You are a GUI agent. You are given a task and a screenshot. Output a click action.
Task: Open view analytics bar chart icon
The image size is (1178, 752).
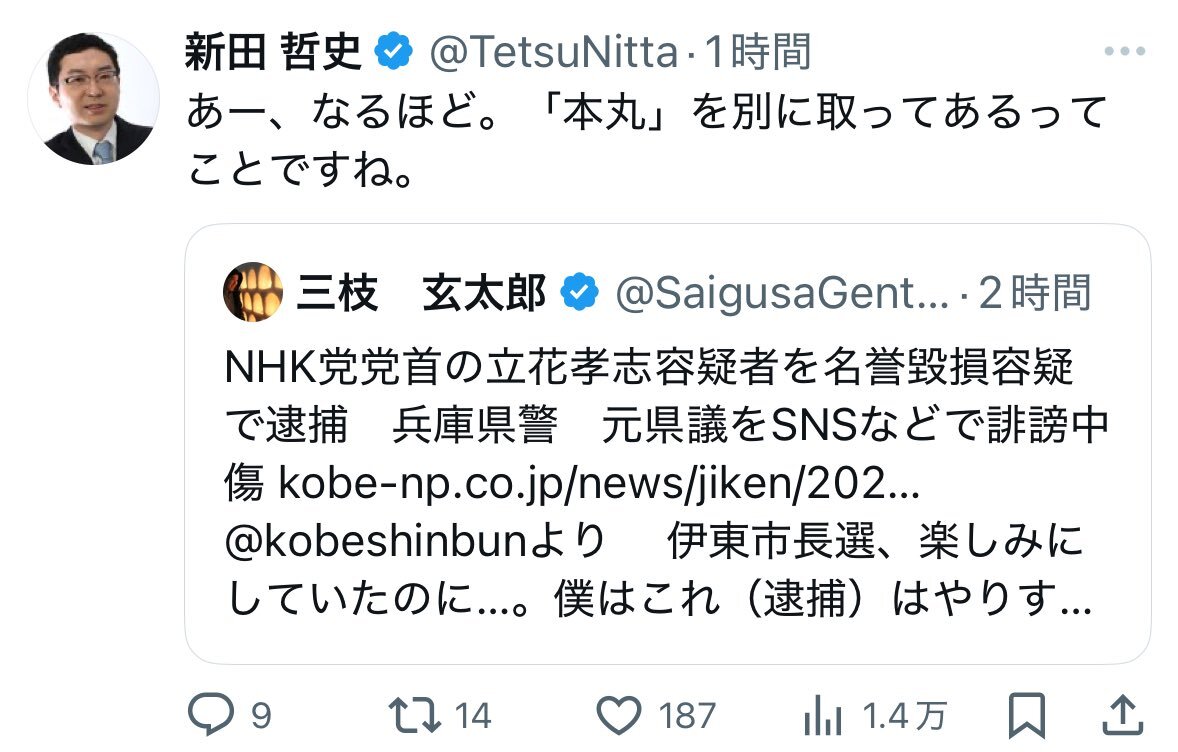823,715
